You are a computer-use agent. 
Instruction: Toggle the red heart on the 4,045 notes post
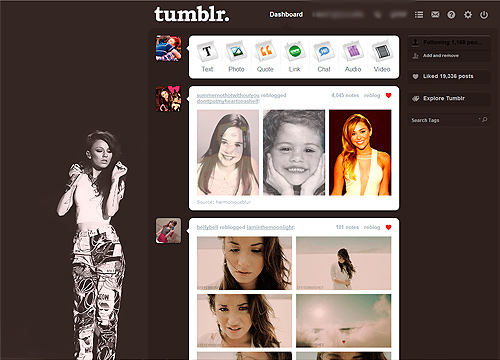click(x=388, y=95)
